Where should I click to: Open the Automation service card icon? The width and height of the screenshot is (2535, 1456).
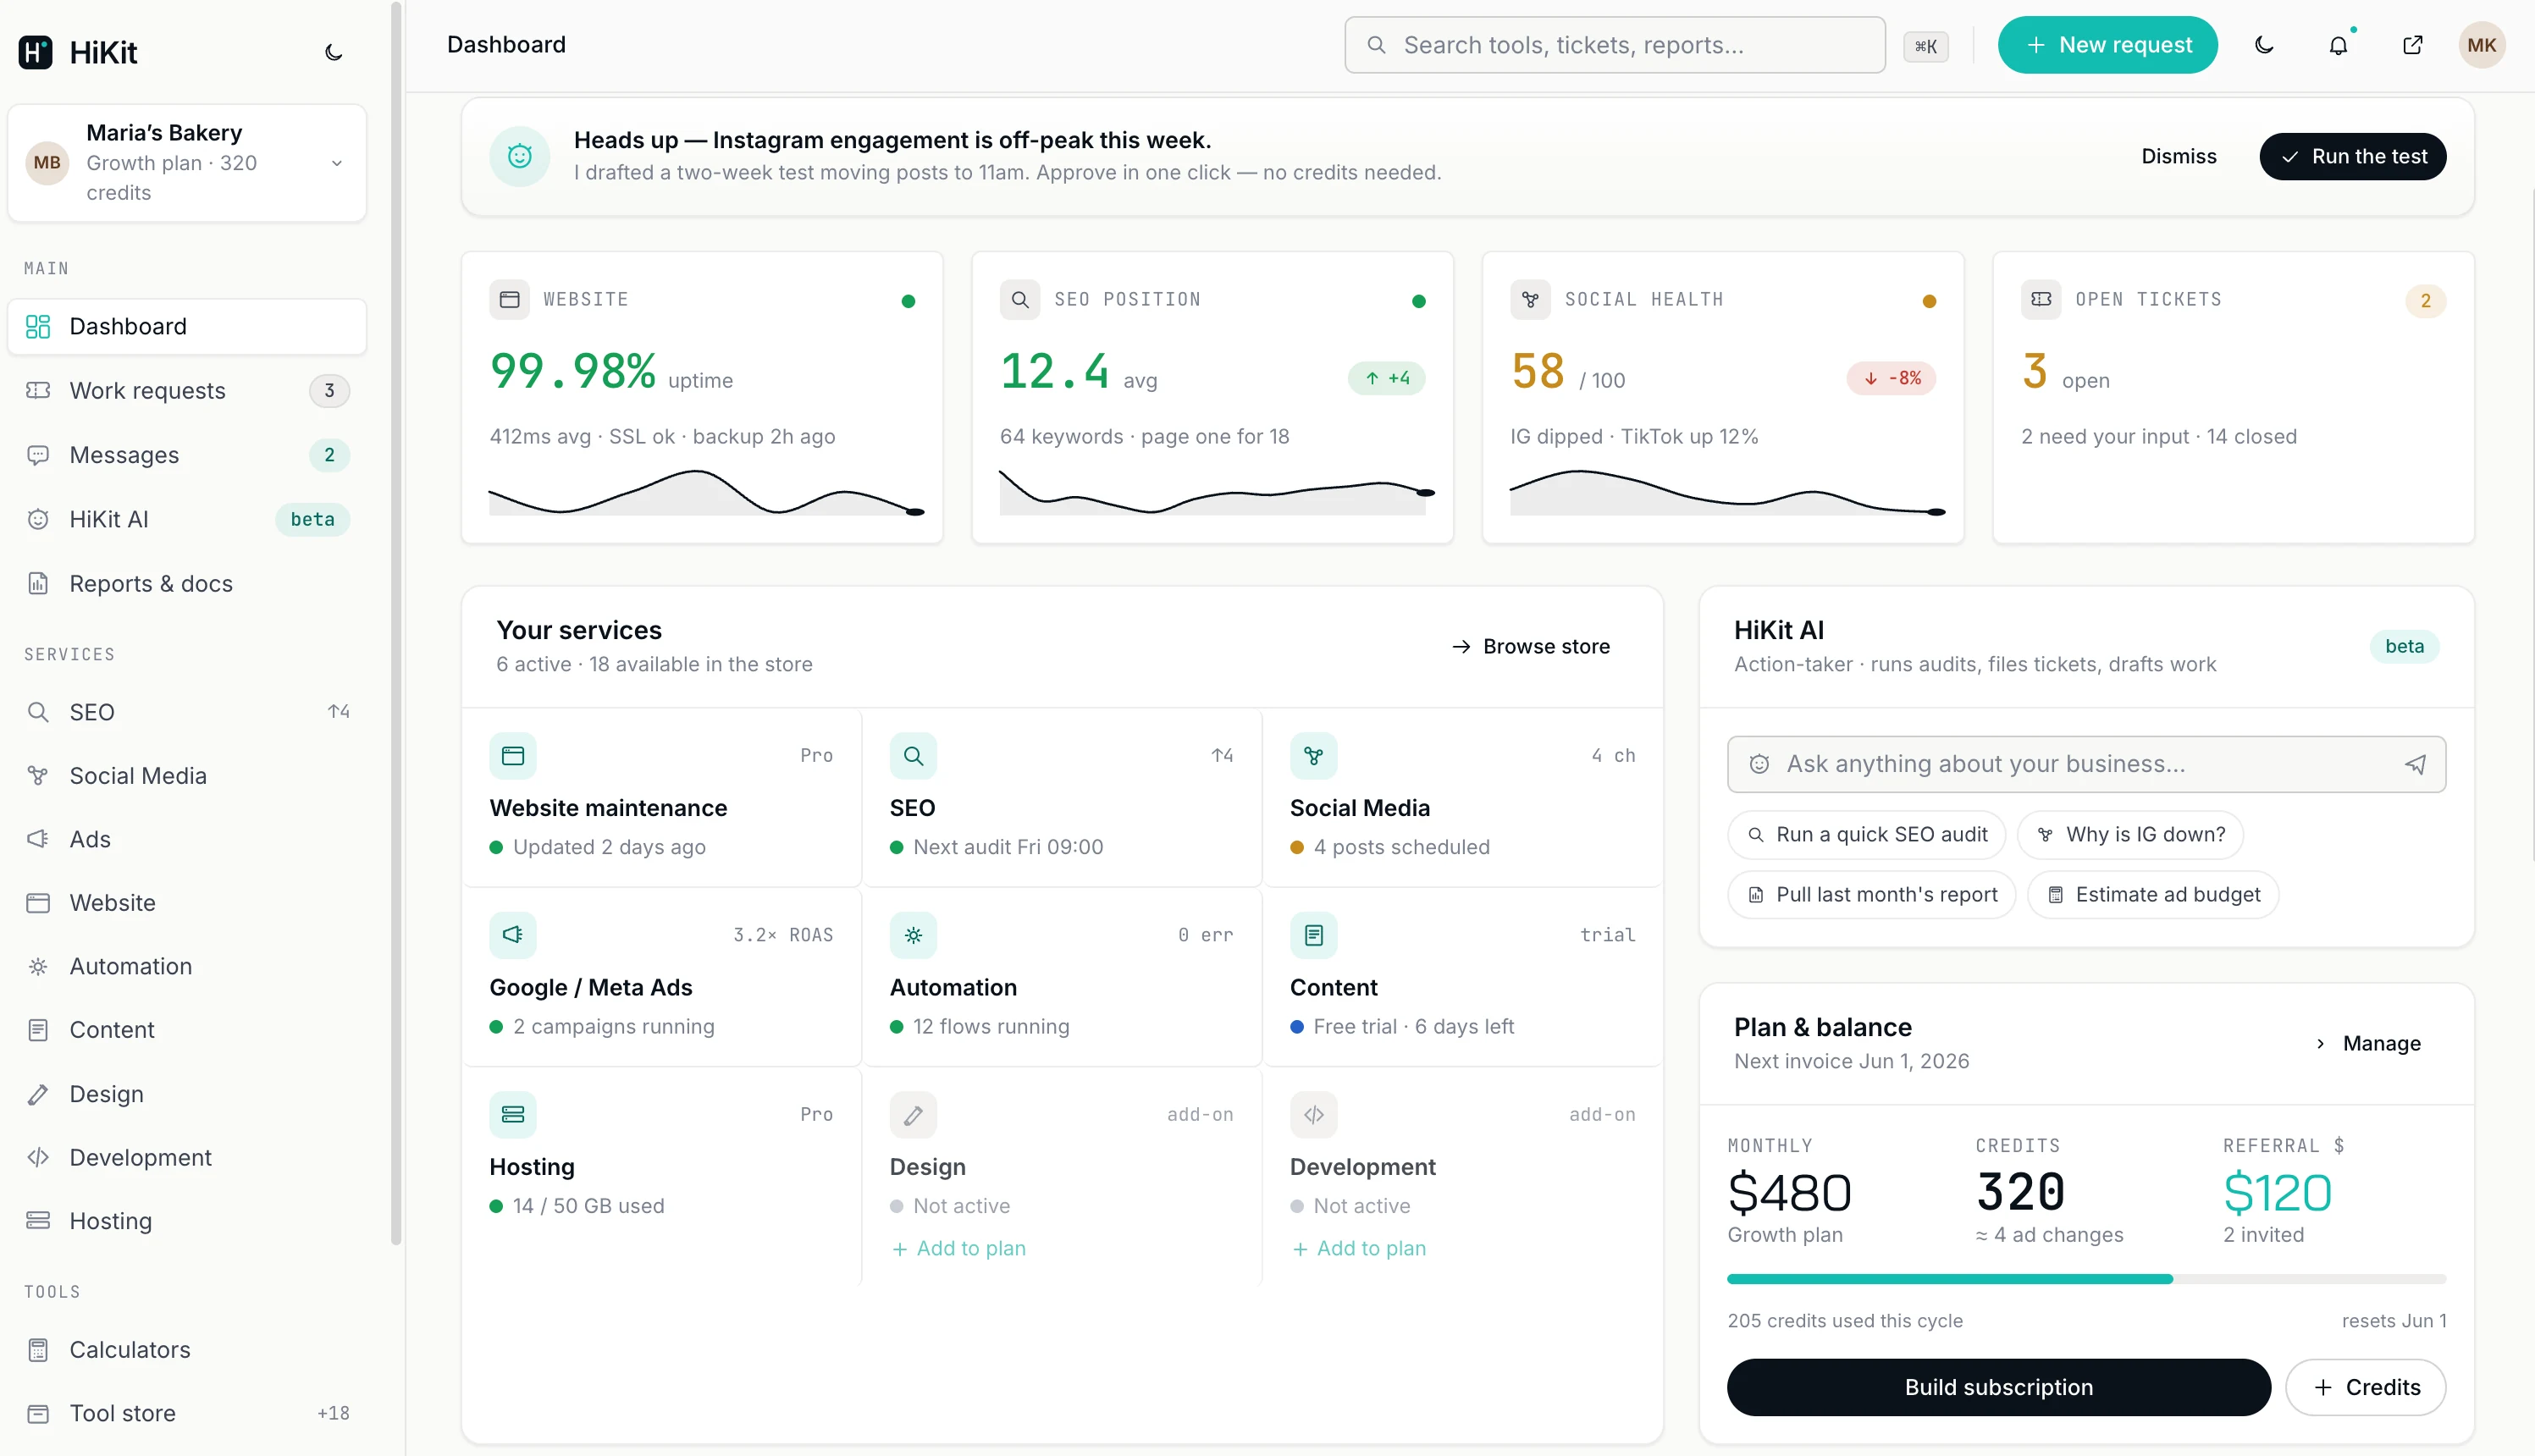click(x=913, y=935)
